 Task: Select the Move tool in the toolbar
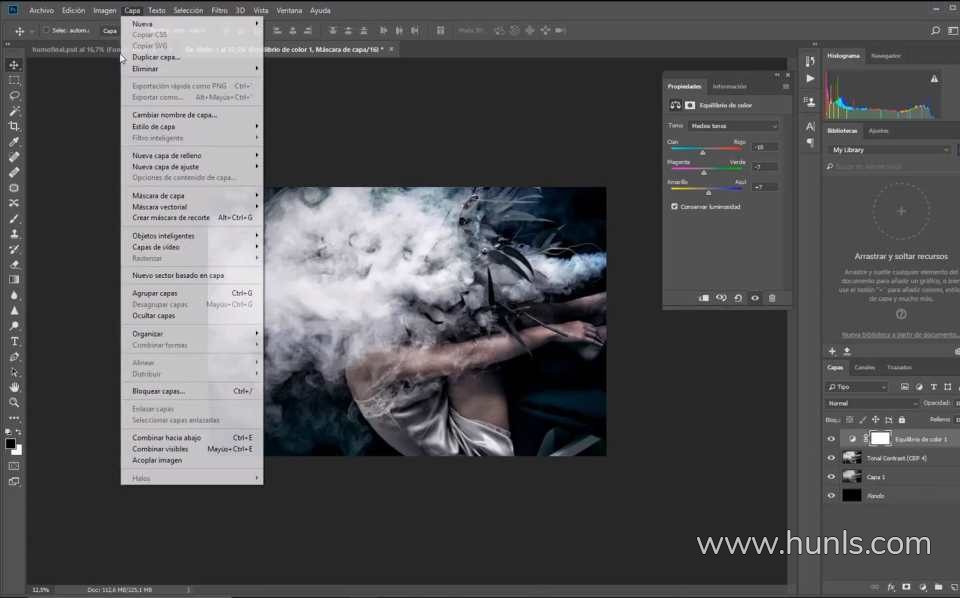14,64
